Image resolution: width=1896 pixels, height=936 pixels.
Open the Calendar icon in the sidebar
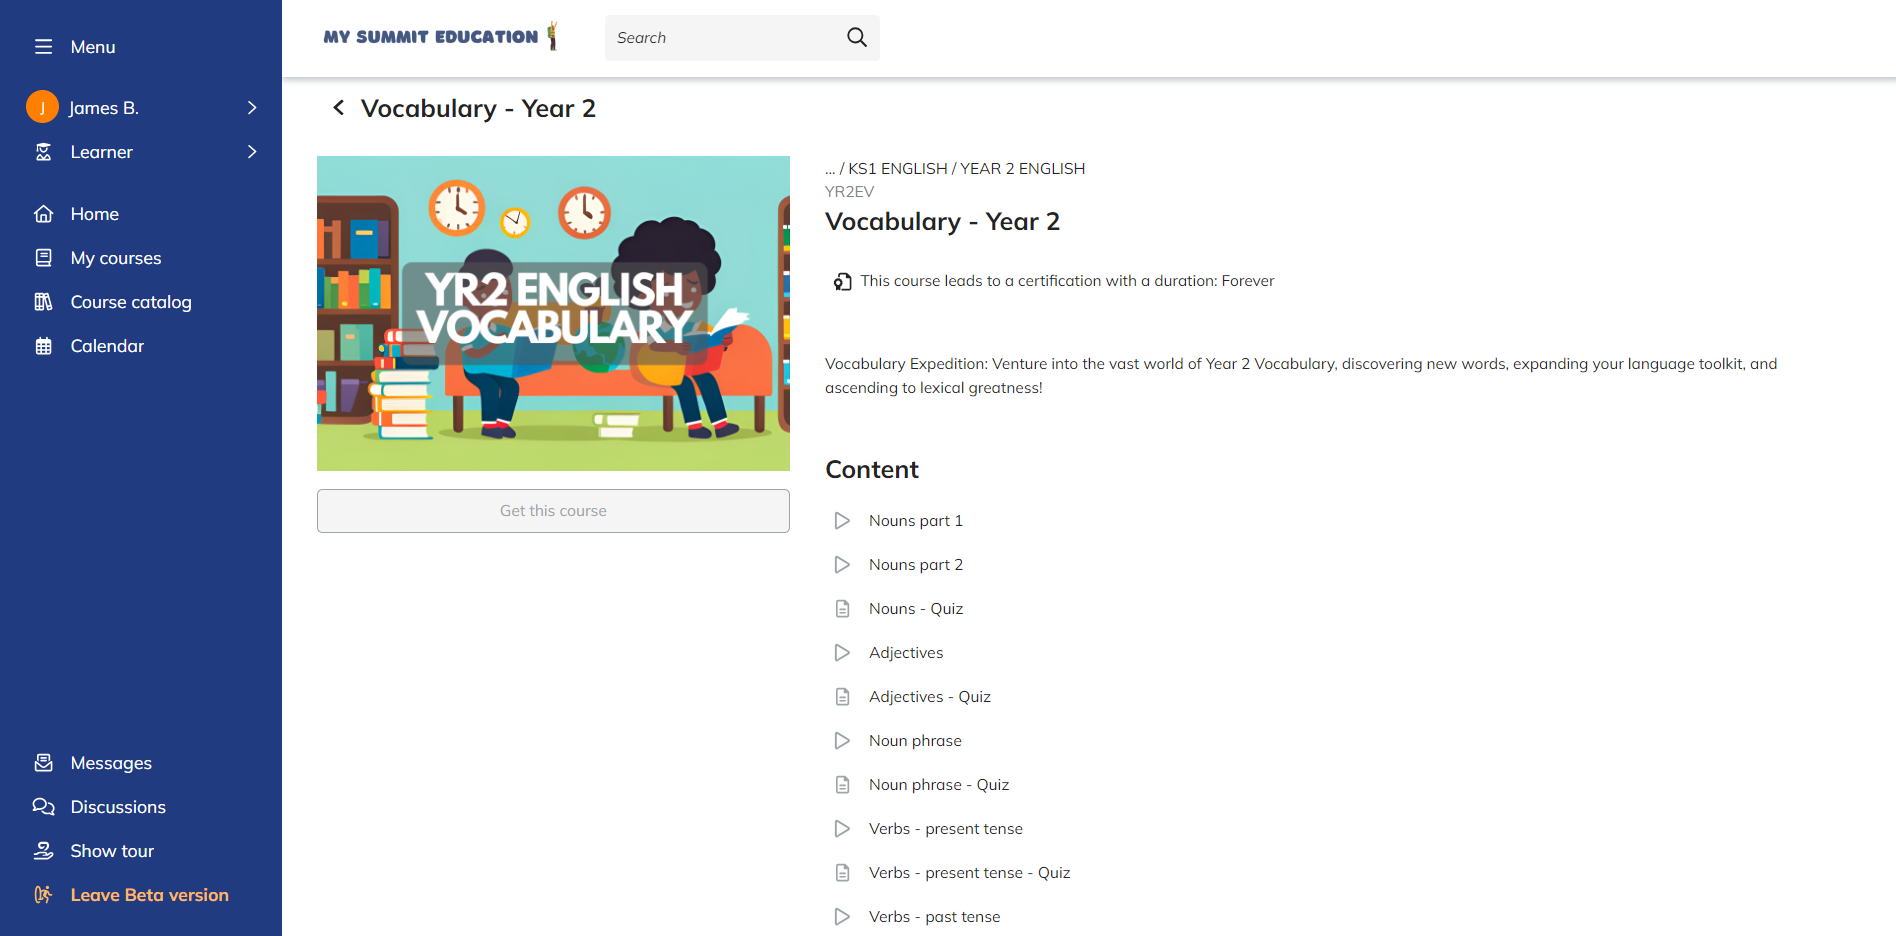coord(43,346)
